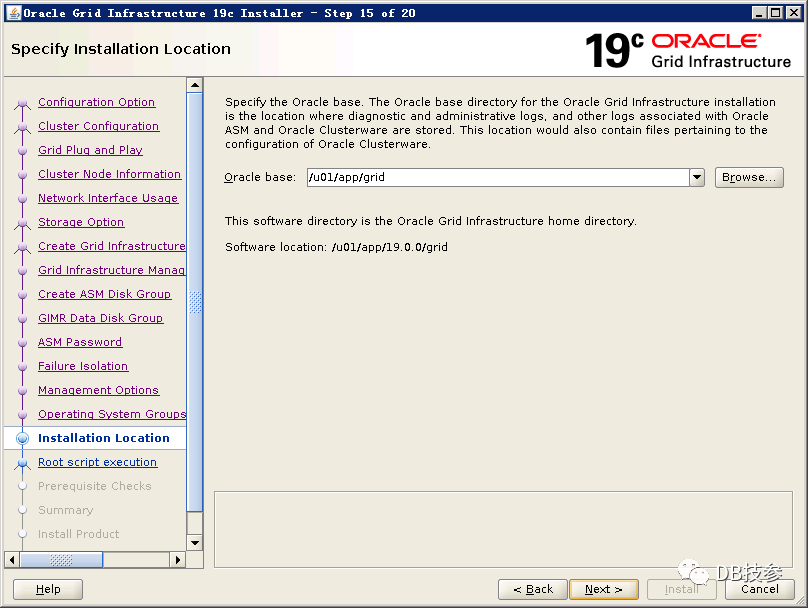Image resolution: width=808 pixels, height=608 pixels.
Task: Click the Root script execution step node icon
Action: pyautogui.click(x=23, y=463)
